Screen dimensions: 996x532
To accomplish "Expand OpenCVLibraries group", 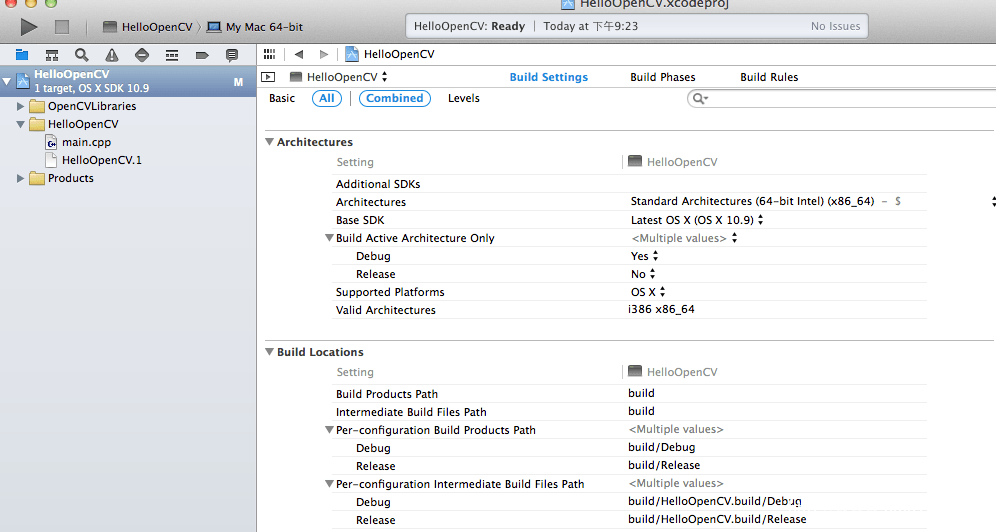I will (x=20, y=106).
